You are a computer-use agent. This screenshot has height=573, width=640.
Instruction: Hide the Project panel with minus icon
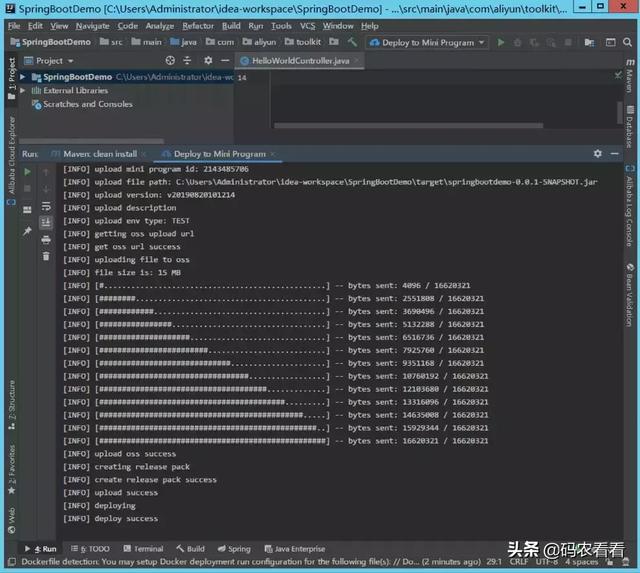(225, 60)
